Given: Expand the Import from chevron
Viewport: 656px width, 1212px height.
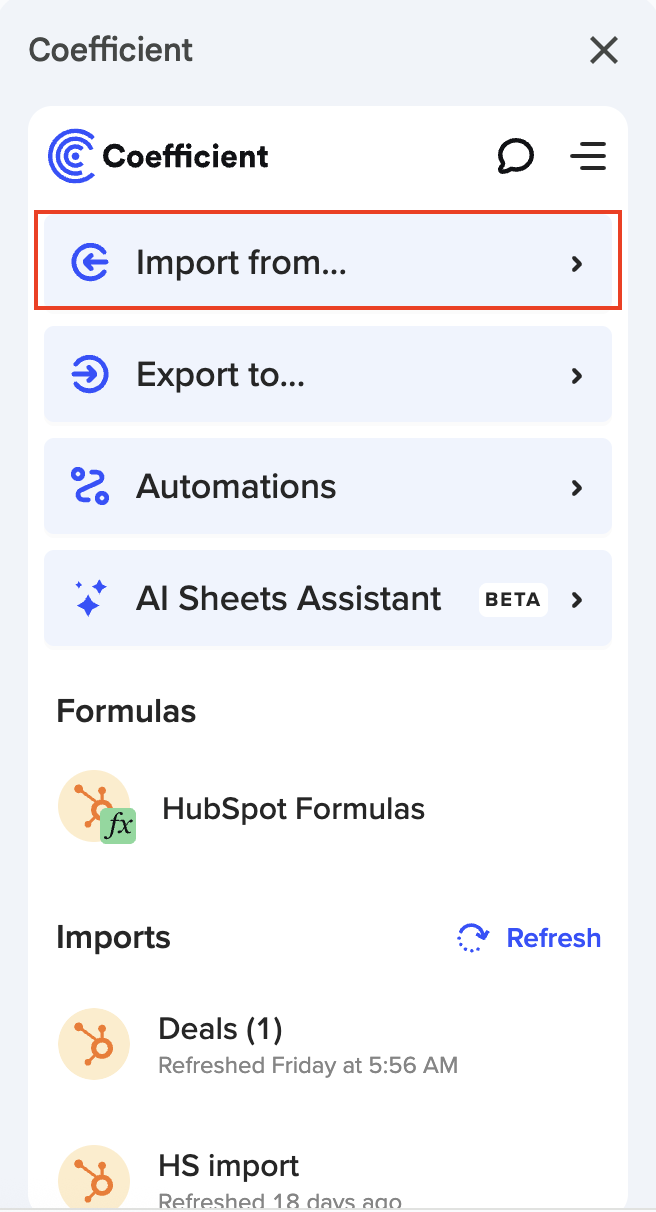Looking at the screenshot, I should click(576, 264).
